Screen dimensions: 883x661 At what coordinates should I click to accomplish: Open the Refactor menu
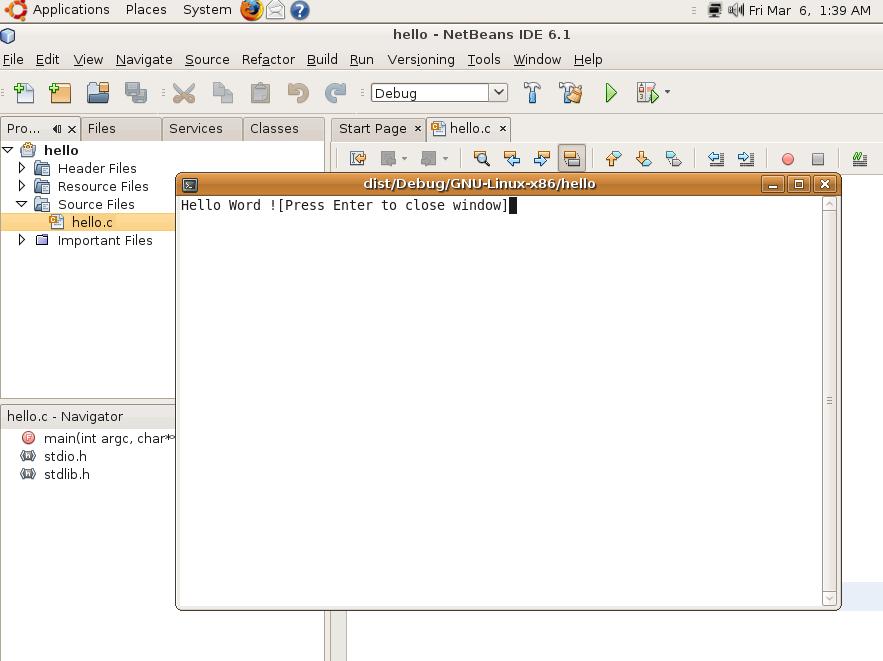click(268, 60)
